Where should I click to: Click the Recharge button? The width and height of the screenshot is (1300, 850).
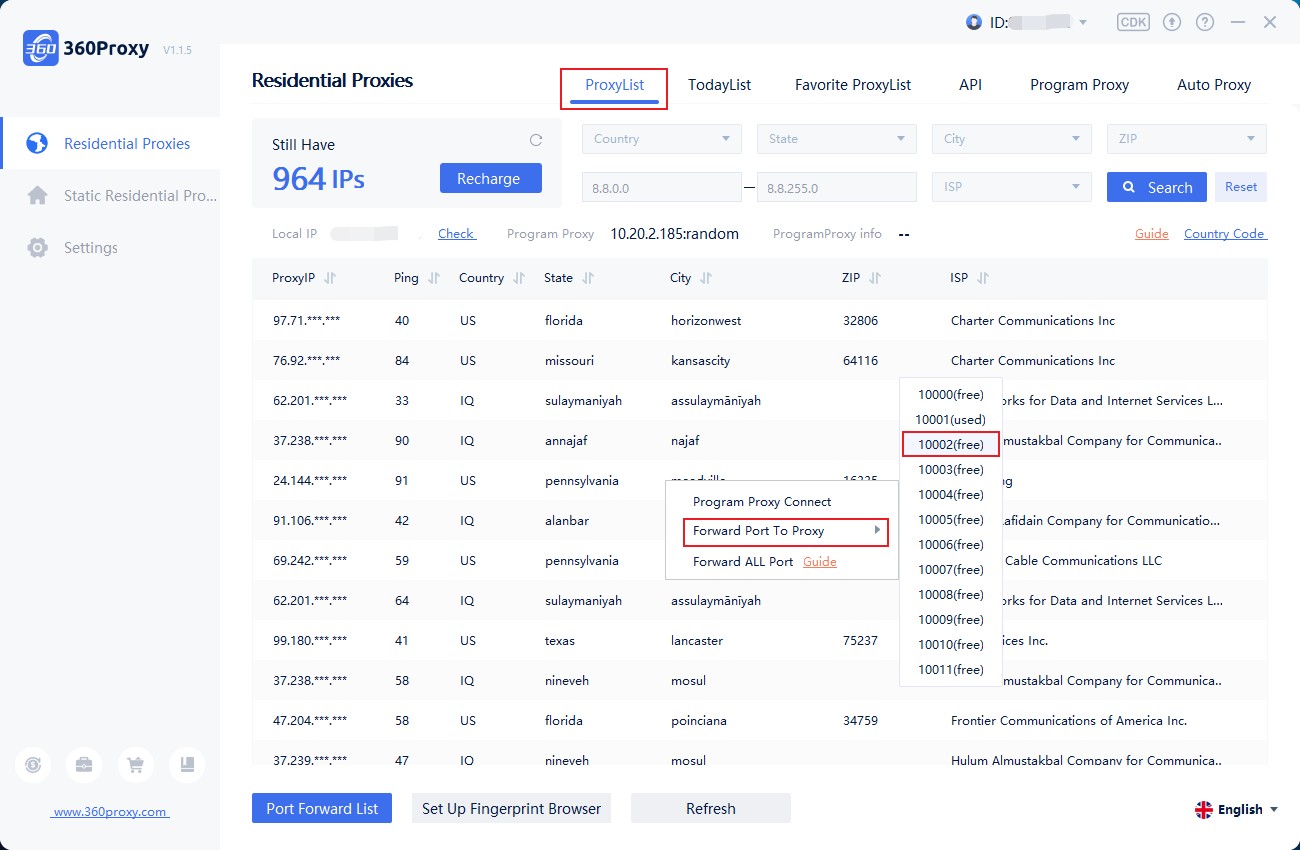coord(491,179)
